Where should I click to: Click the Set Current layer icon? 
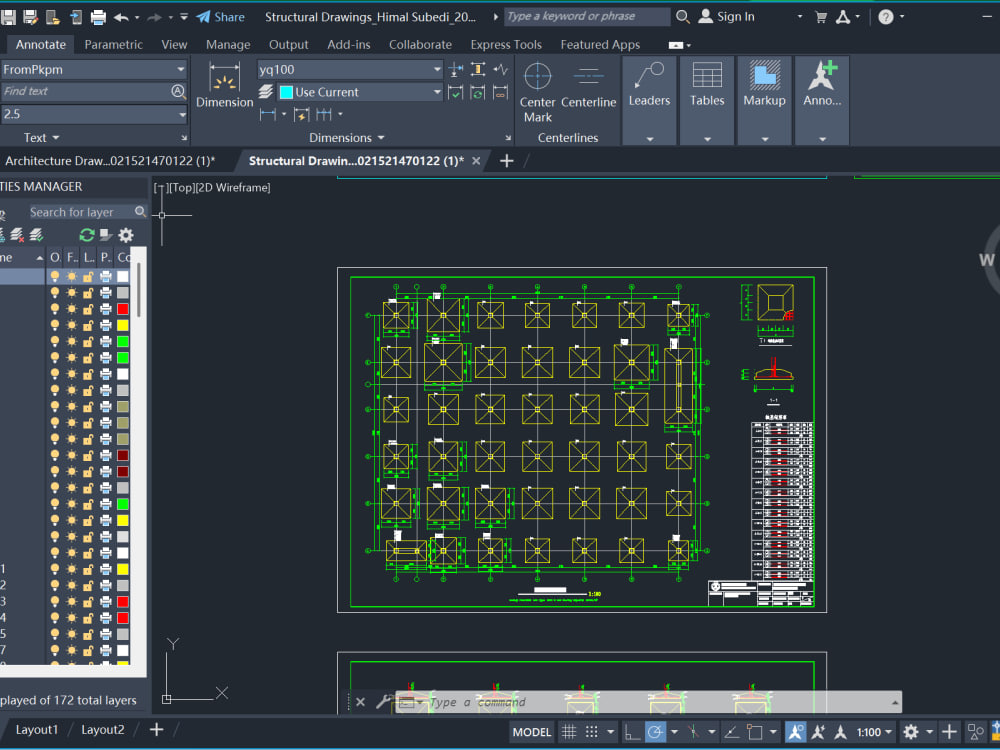tap(36, 235)
